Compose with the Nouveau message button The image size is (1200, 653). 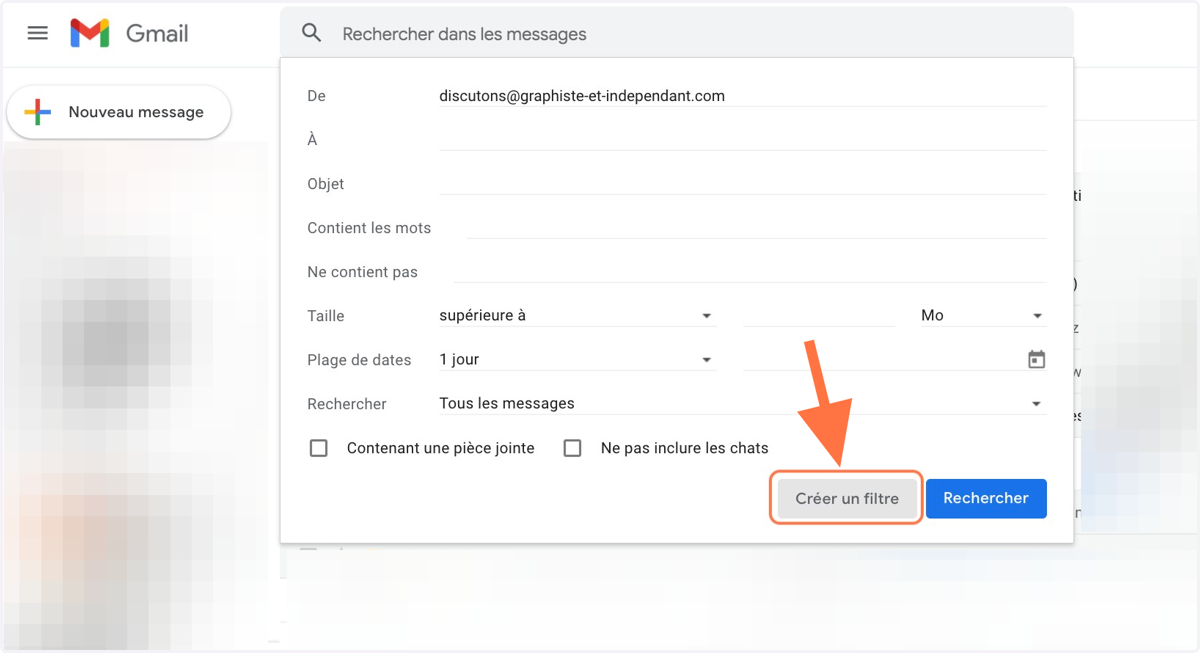119,112
